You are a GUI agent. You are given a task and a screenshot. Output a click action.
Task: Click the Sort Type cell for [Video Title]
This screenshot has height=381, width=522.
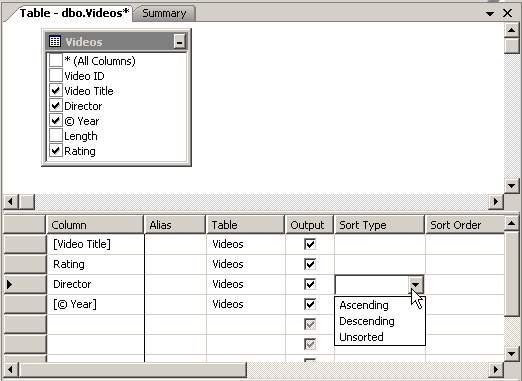tap(380, 244)
